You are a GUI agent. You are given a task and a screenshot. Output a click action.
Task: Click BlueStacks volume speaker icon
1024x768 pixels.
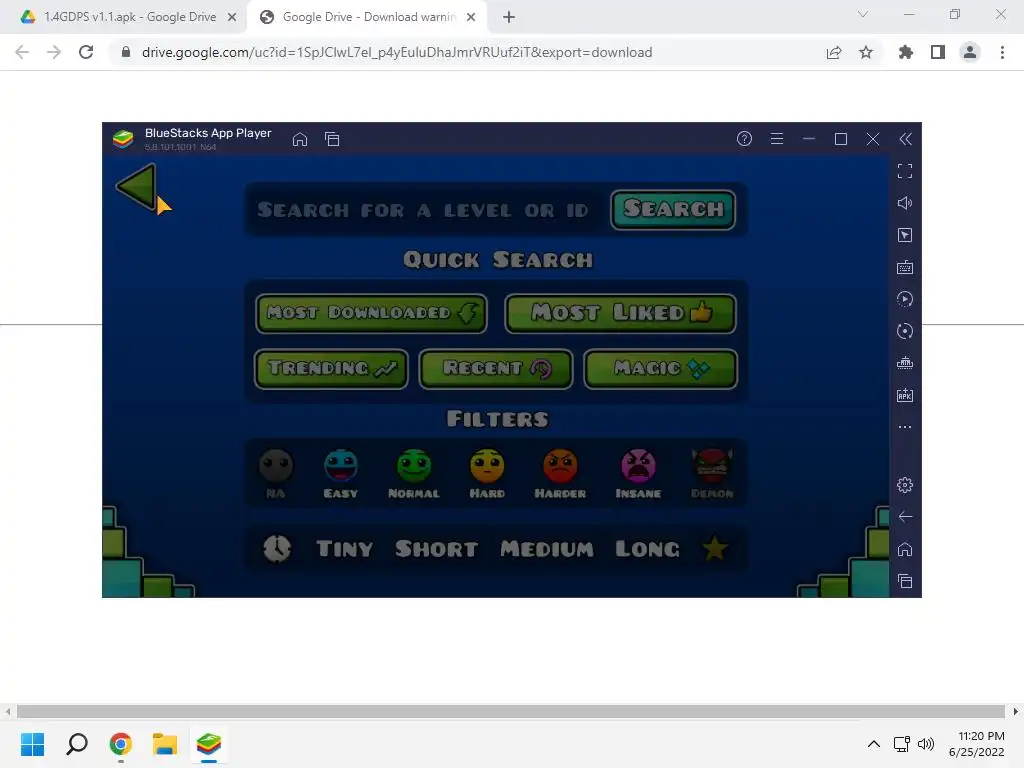905,203
